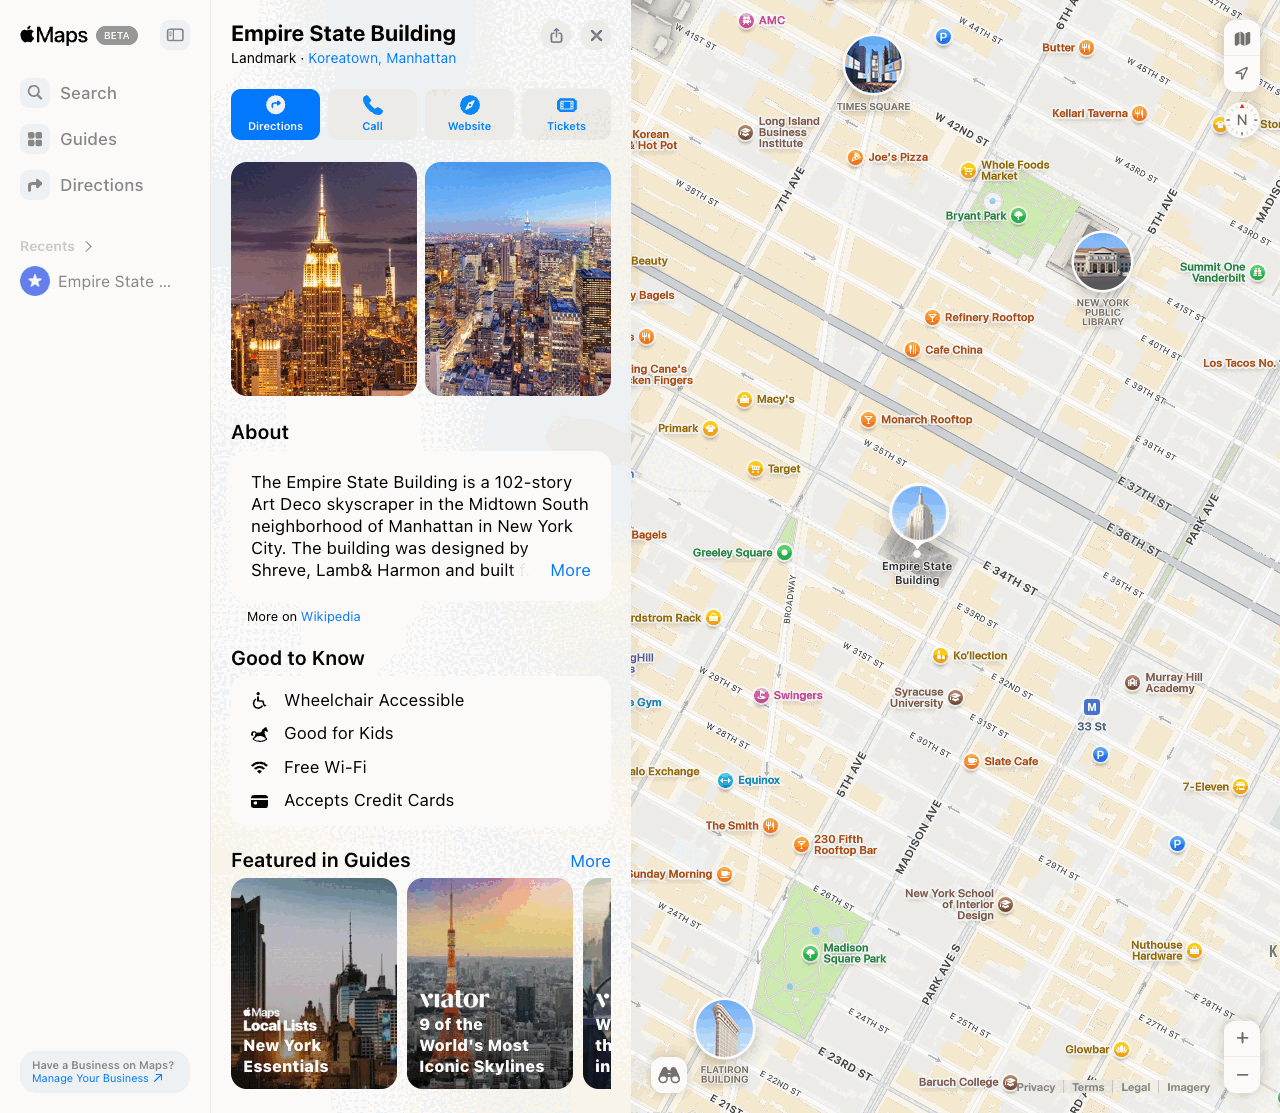The image size is (1280, 1113).
Task: Click the Tickets button
Action: pyautogui.click(x=566, y=114)
